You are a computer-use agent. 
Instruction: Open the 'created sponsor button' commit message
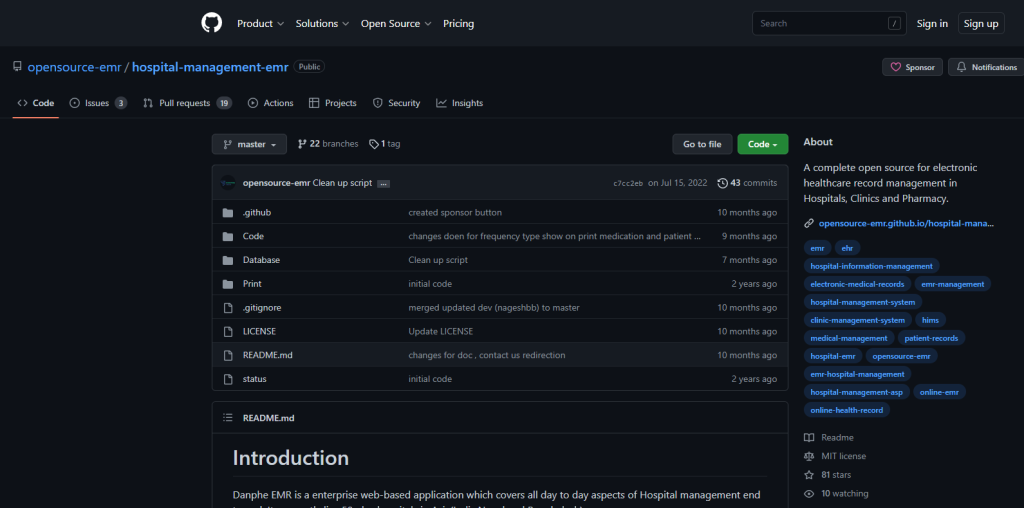(455, 213)
